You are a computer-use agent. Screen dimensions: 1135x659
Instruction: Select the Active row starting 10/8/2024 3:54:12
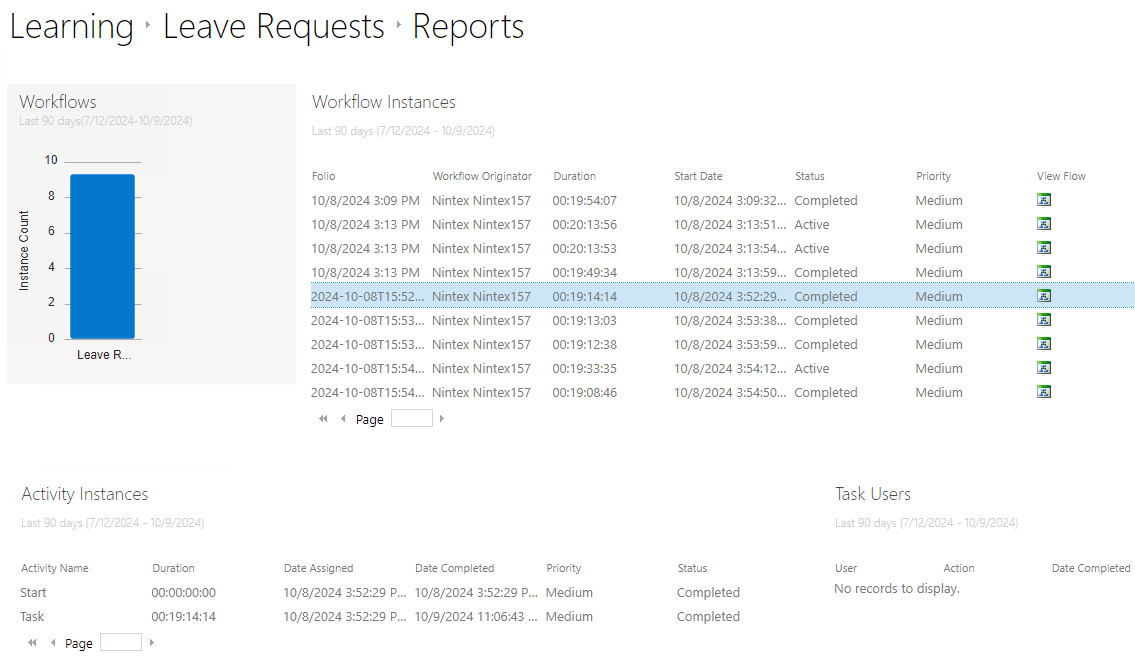pos(722,367)
